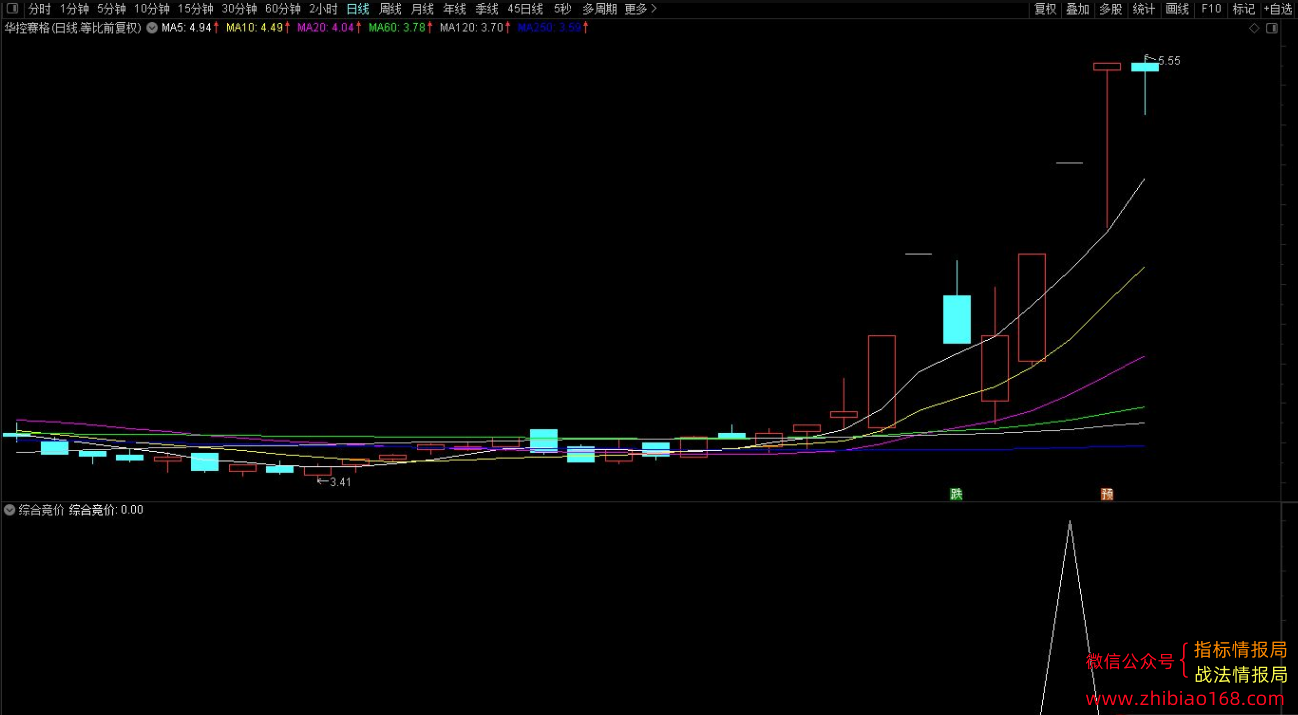Select the 60分钟 period tab
This screenshot has height=715, width=1298.
tap(283, 9)
